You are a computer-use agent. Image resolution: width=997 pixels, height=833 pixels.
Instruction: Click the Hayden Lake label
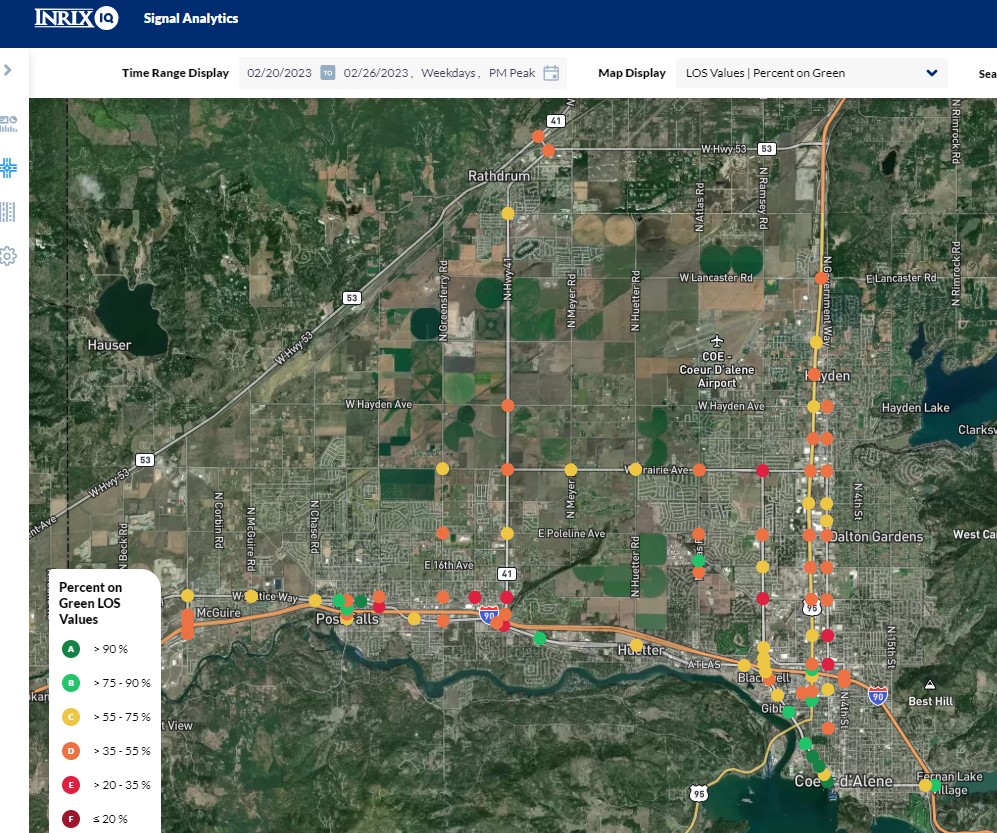pos(916,408)
